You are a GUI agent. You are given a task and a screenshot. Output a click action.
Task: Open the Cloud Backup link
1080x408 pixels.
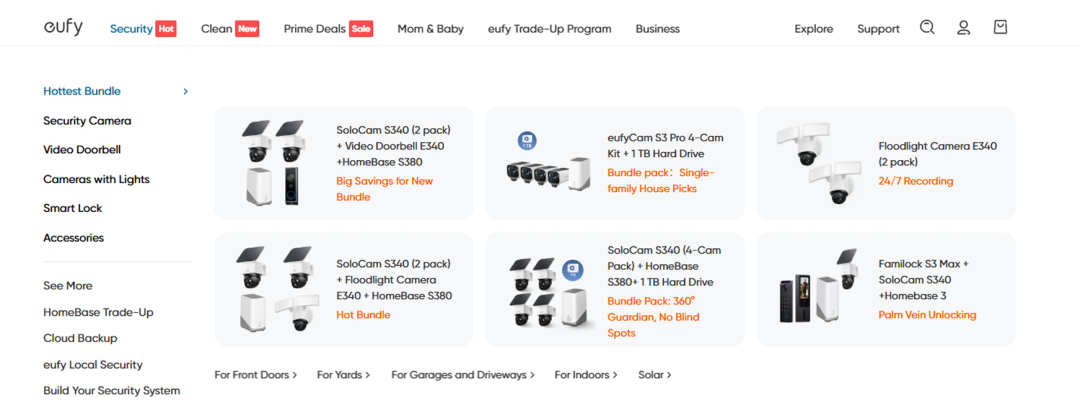click(80, 338)
